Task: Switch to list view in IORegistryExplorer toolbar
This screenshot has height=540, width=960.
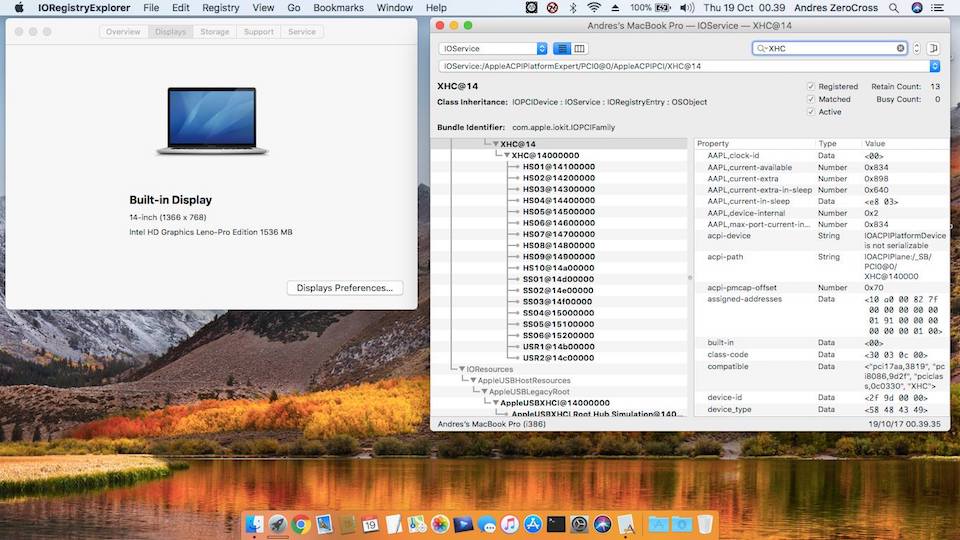Action: pos(561,48)
